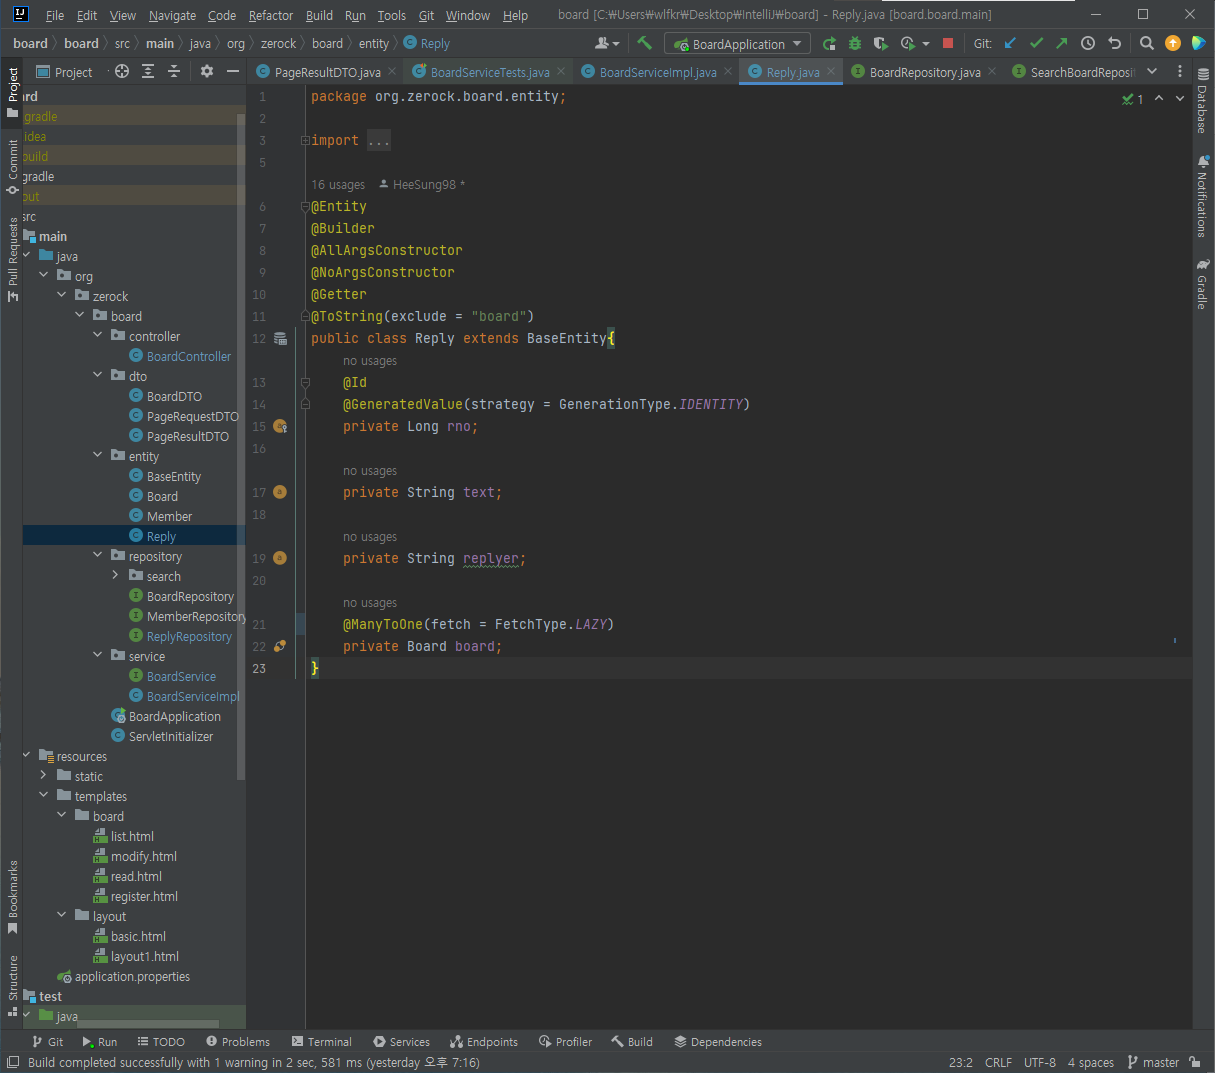
Task: Collapse the entity package
Action: (98, 456)
